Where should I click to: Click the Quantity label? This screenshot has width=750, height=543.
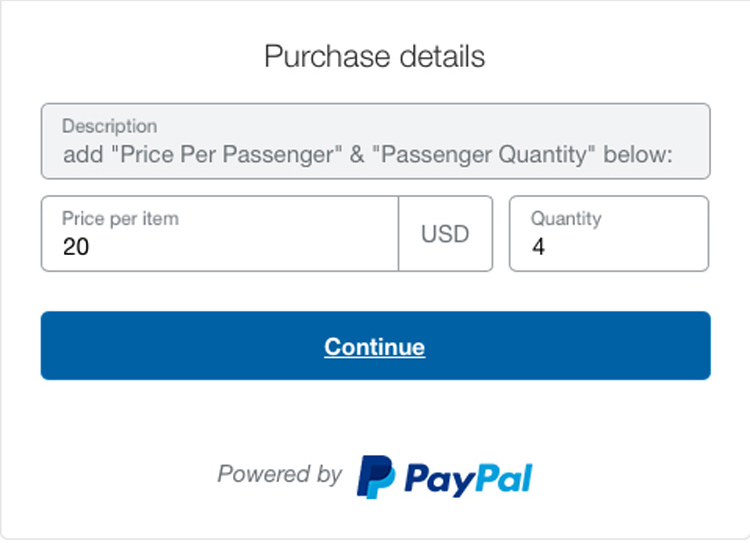[566, 219]
